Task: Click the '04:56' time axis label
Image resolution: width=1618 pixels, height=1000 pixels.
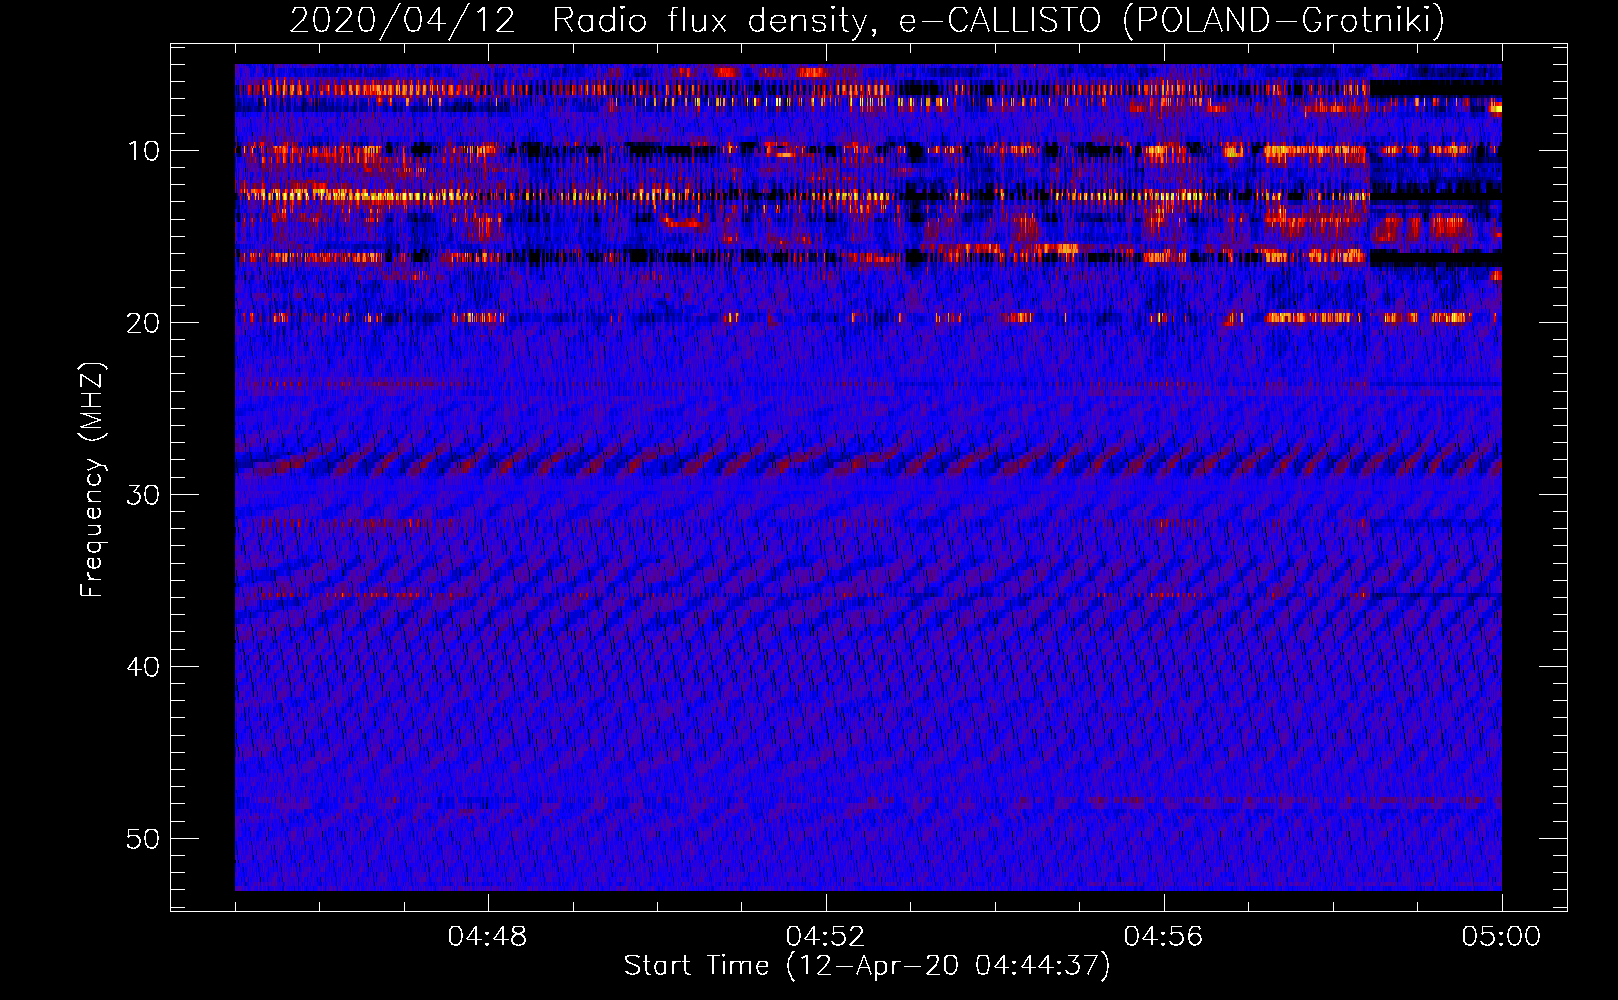Action: 1163,937
